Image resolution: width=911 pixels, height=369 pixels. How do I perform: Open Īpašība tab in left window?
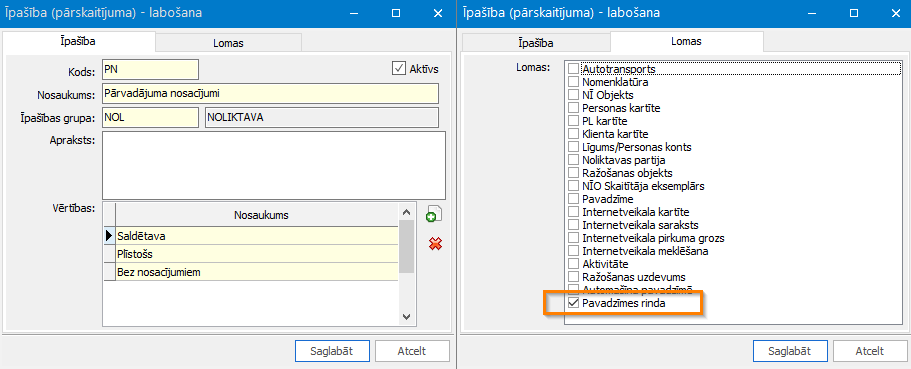pyautogui.click(x=78, y=41)
